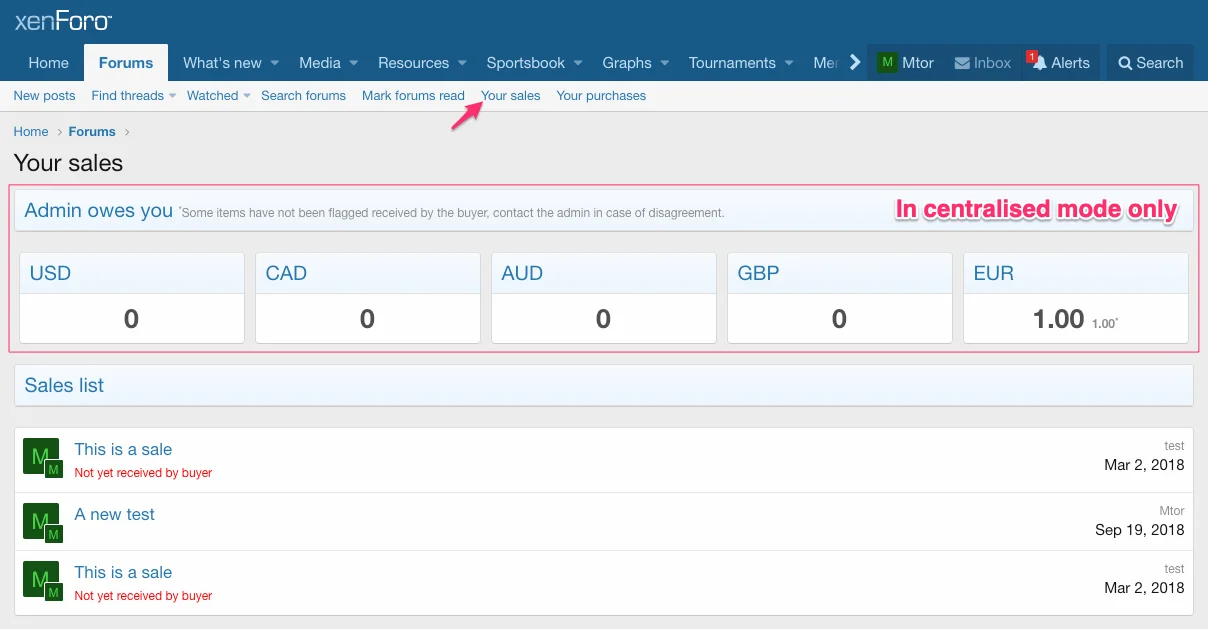Viewport: 1208px width, 629px height.
Task: Go to the Home tab
Action: [x=48, y=63]
